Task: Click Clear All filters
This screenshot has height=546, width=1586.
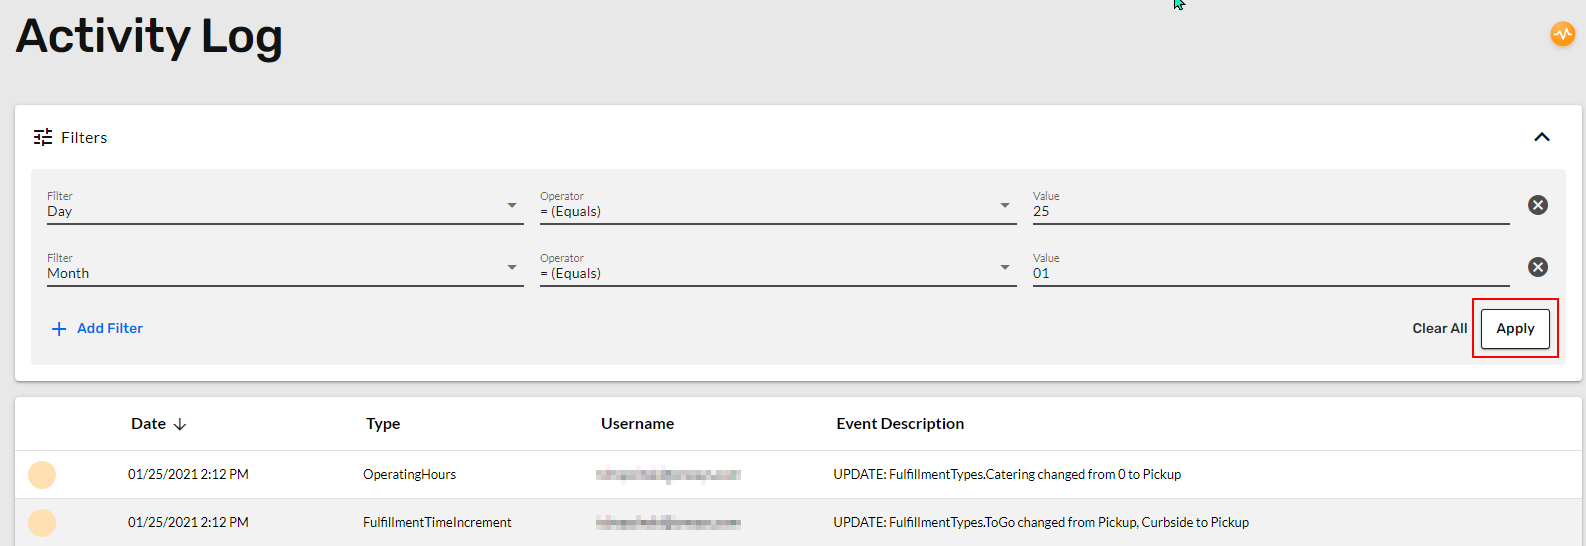Action: [x=1439, y=328]
